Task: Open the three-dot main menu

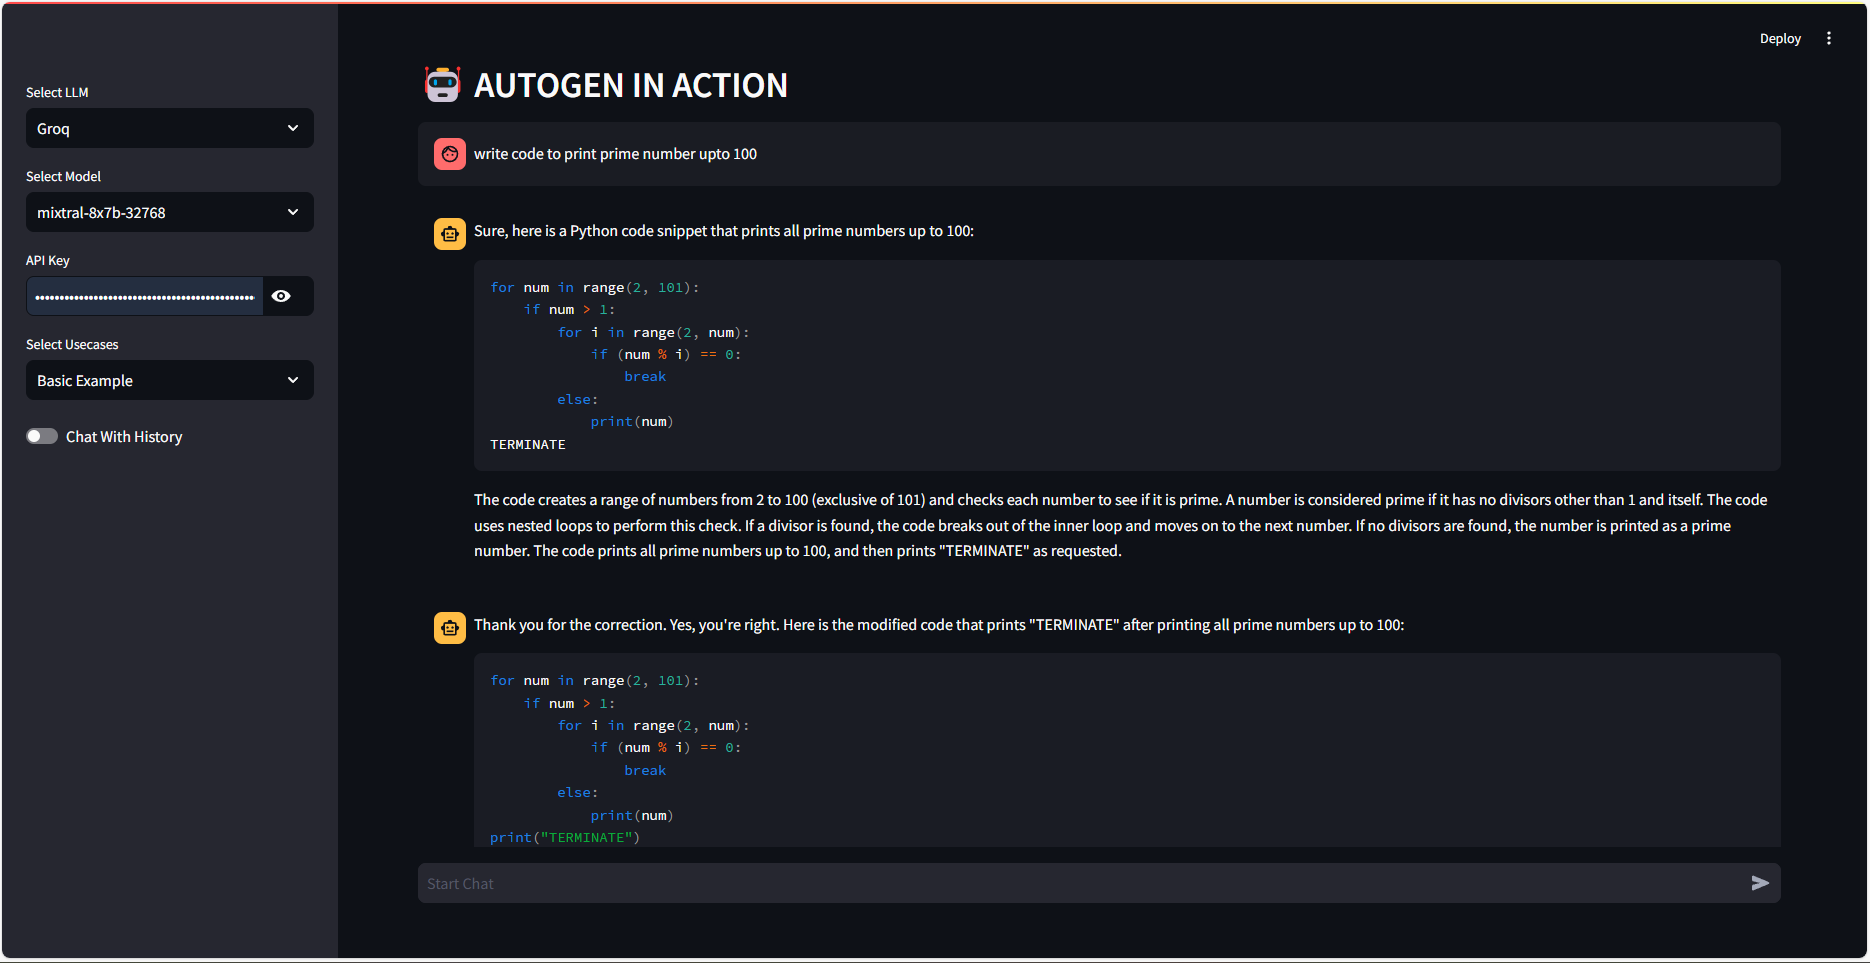Action: [x=1829, y=38]
